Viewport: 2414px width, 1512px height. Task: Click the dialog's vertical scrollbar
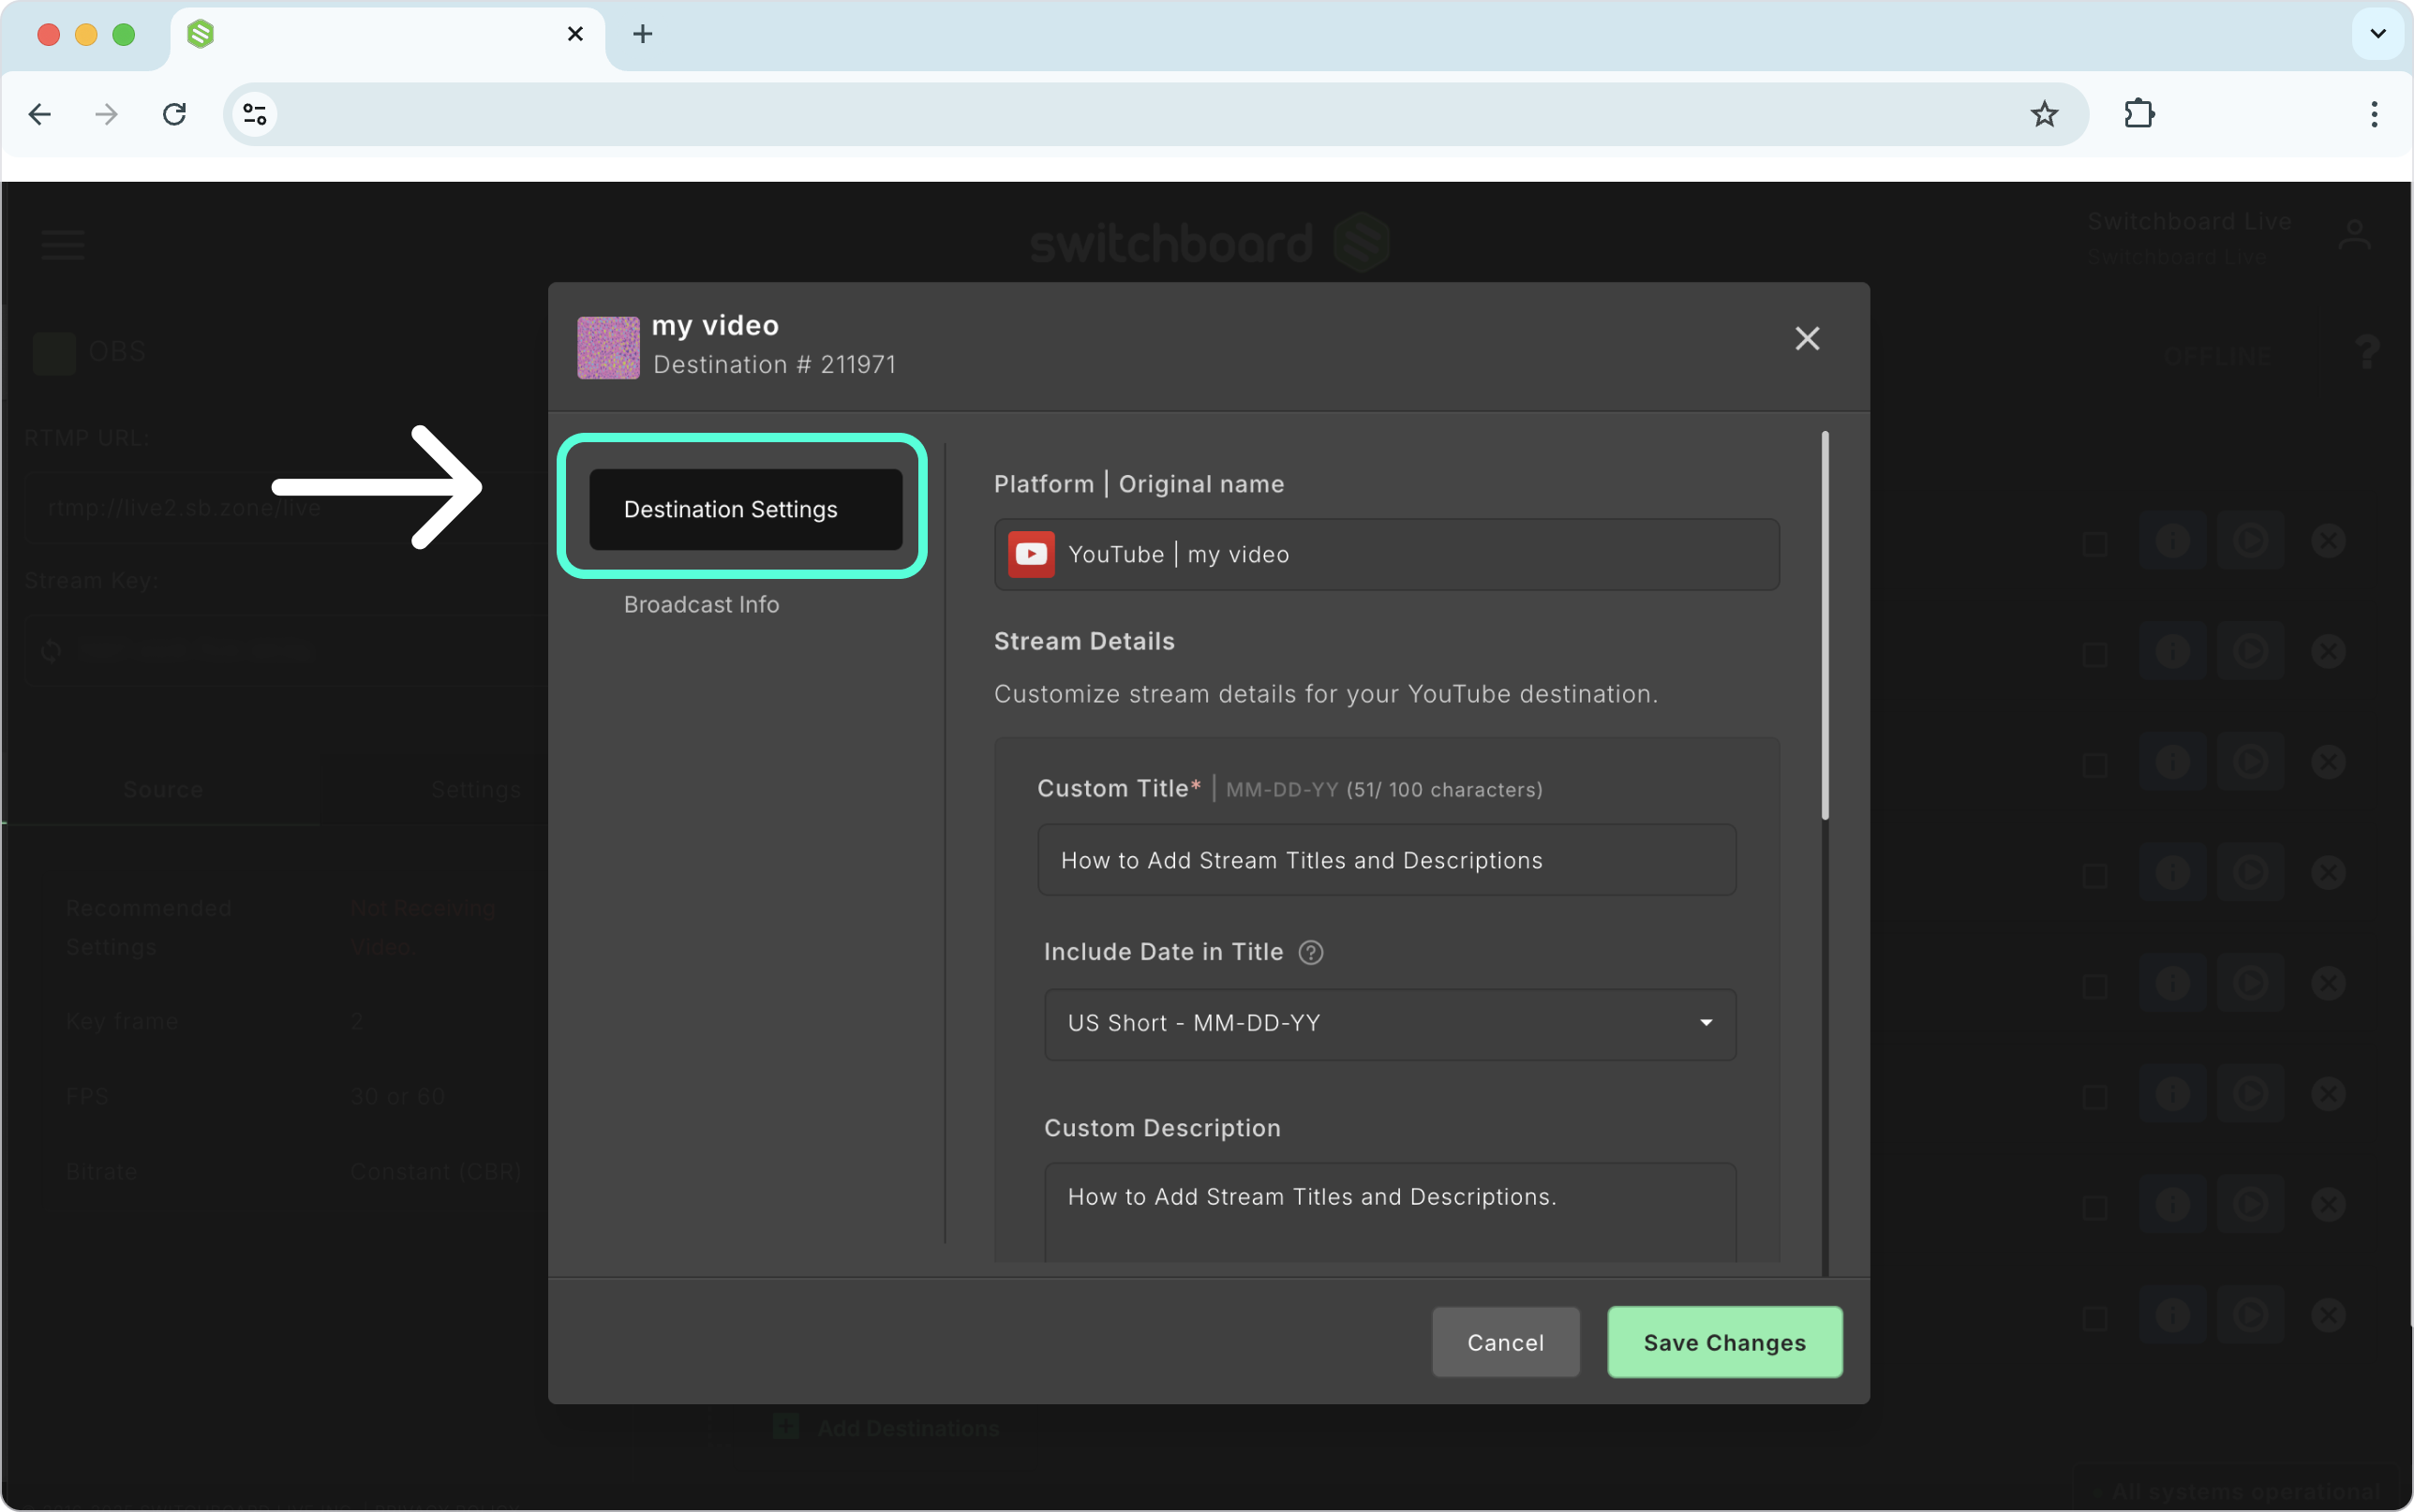(1825, 626)
